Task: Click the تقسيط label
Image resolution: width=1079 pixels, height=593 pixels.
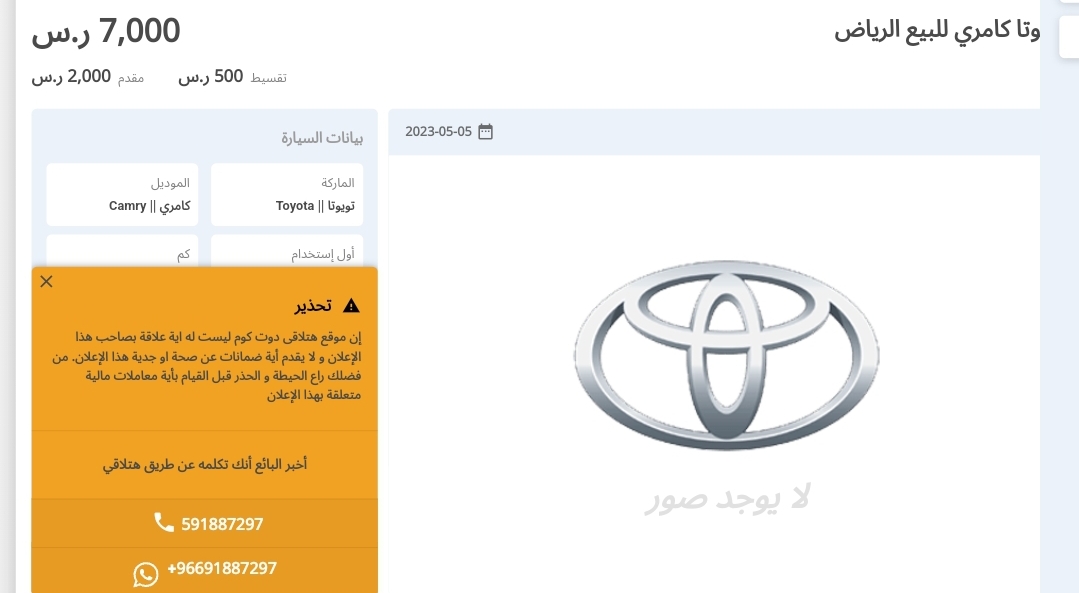Action: click(268, 78)
